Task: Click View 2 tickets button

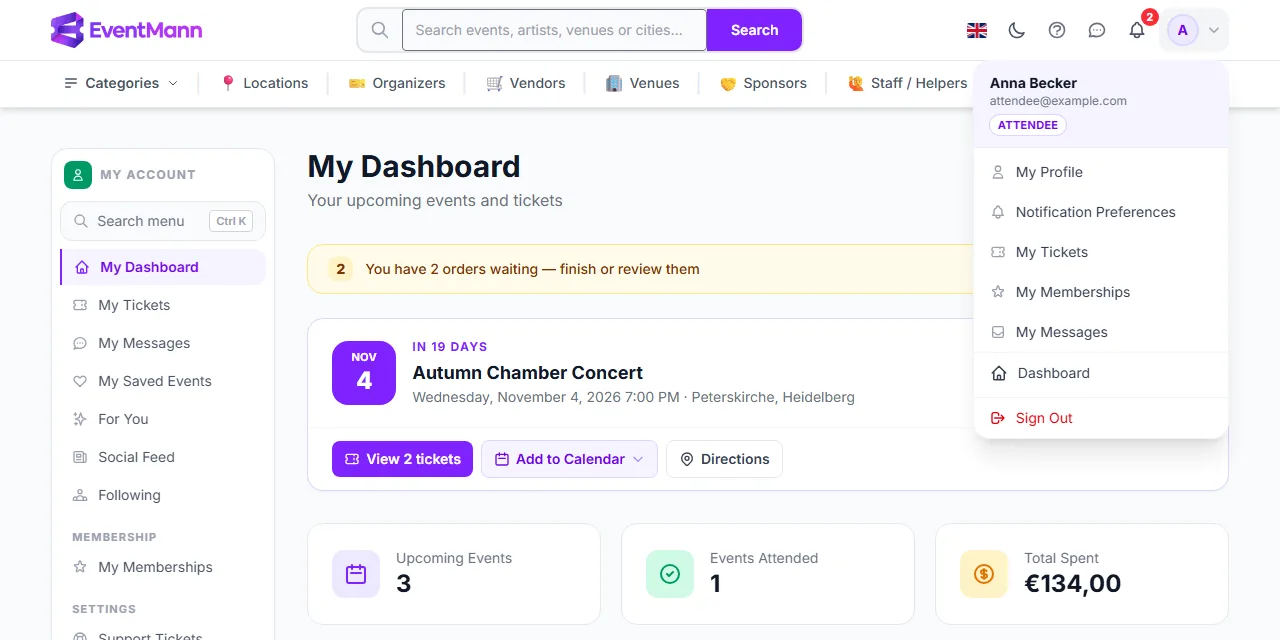Action: (402, 459)
